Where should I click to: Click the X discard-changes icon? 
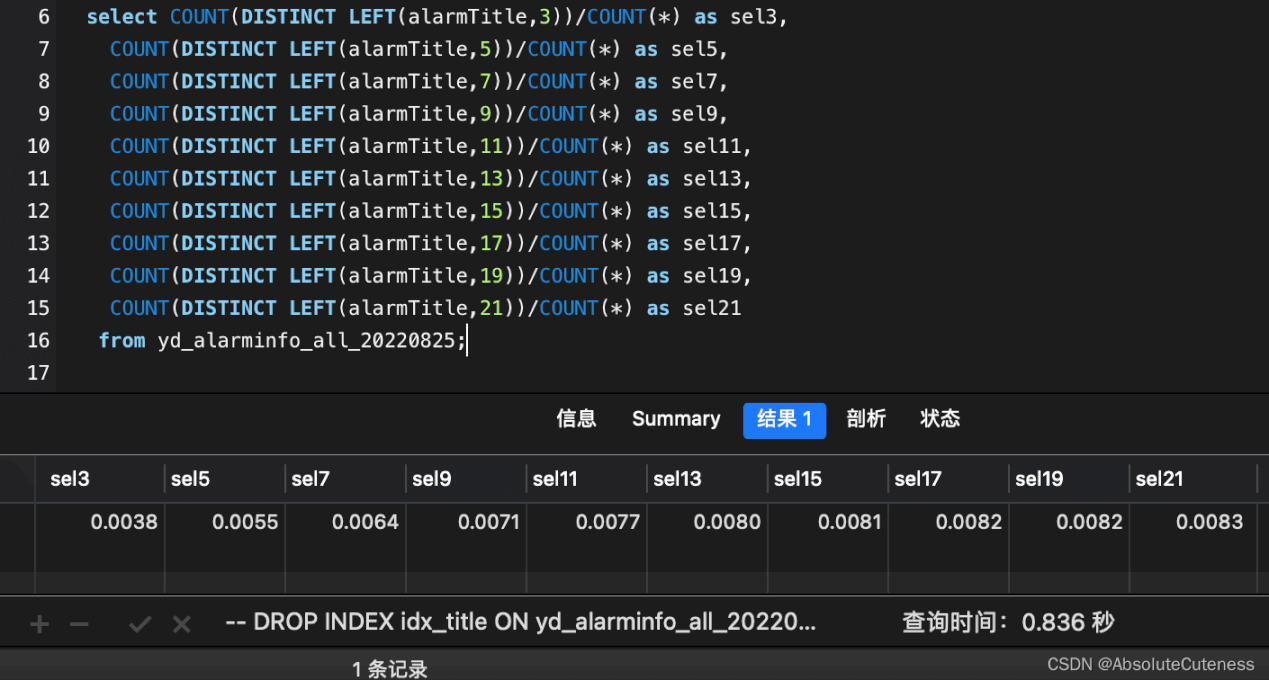(181, 625)
